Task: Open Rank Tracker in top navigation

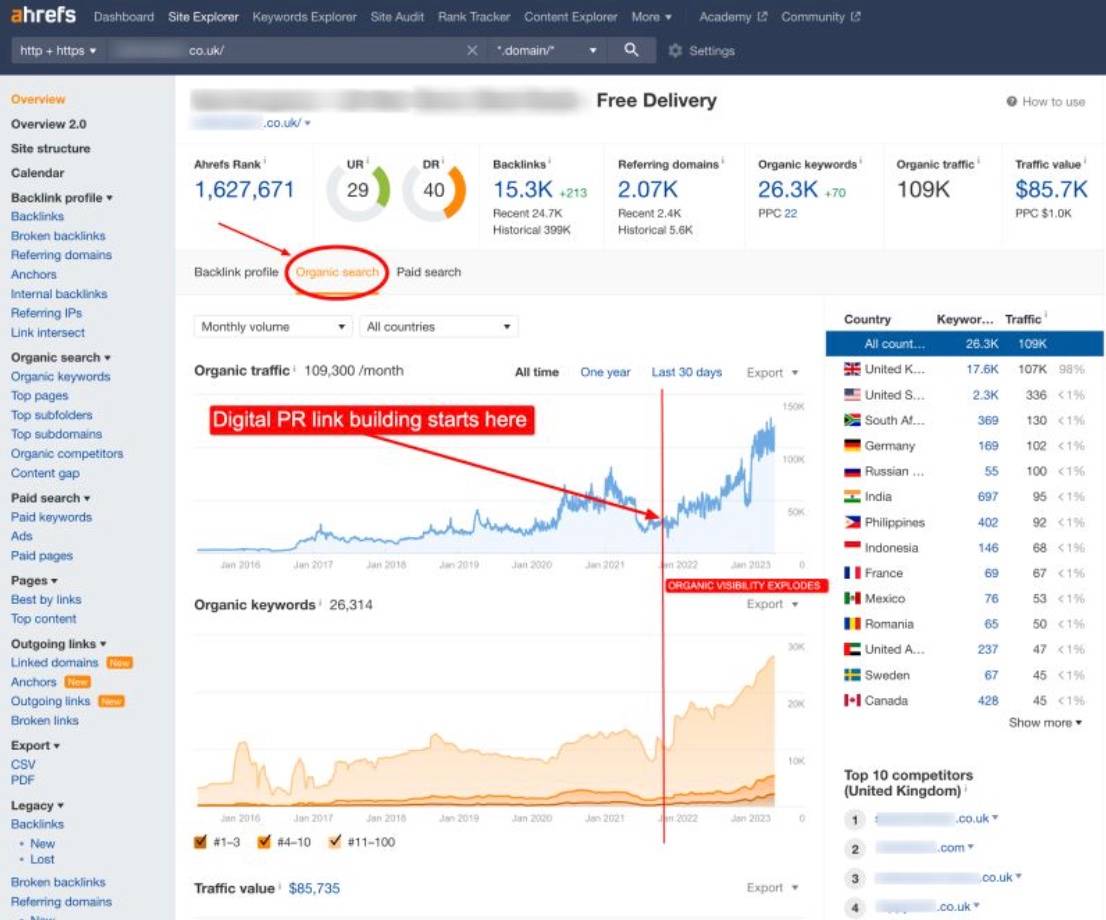Action: (x=473, y=16)
